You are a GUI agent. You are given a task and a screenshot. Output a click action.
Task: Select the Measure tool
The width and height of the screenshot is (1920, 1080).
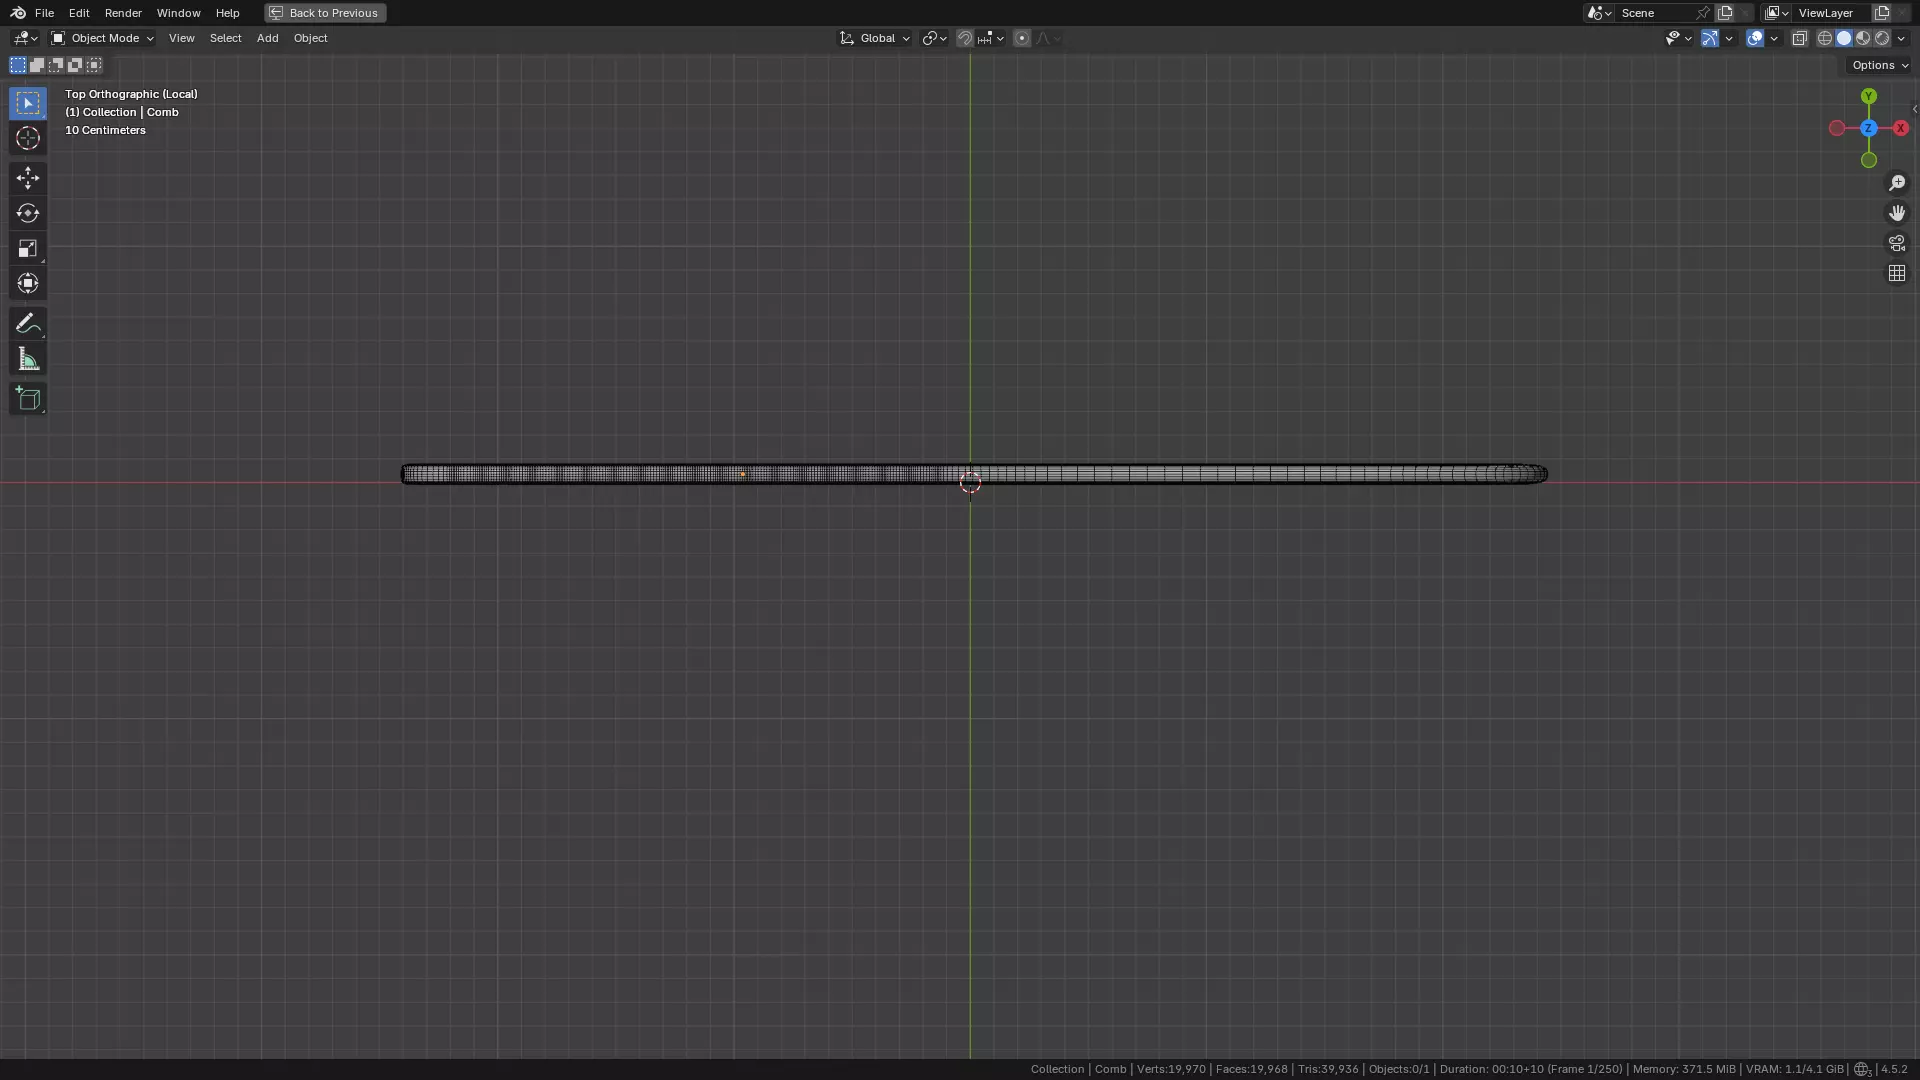coord(27,360)
